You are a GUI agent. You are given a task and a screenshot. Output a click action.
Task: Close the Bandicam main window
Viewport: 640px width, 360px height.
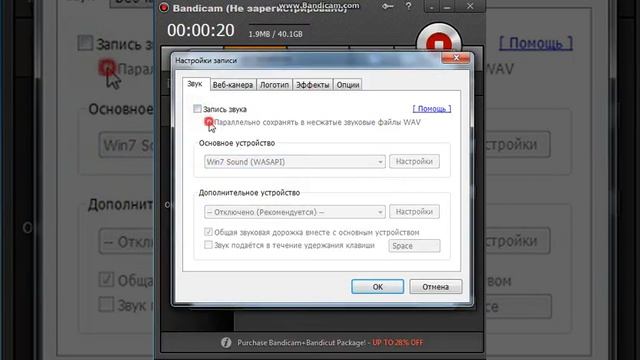(470, 6)
